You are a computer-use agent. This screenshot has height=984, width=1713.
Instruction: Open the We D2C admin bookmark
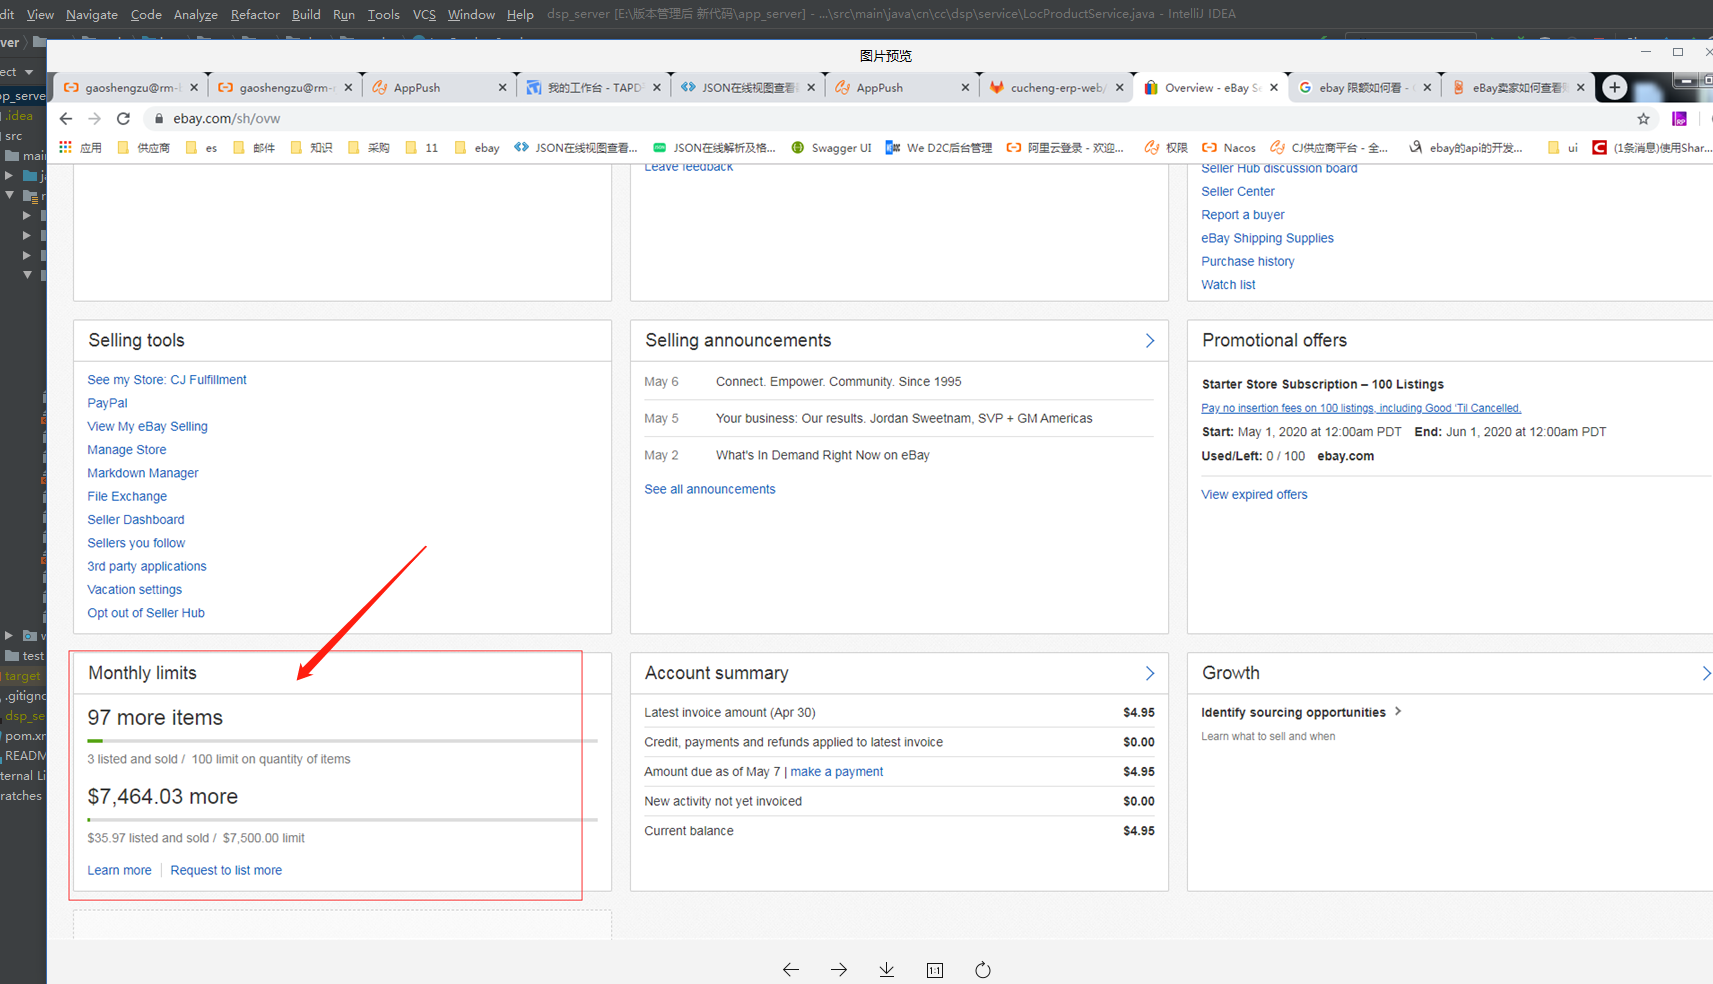point(939,147)
